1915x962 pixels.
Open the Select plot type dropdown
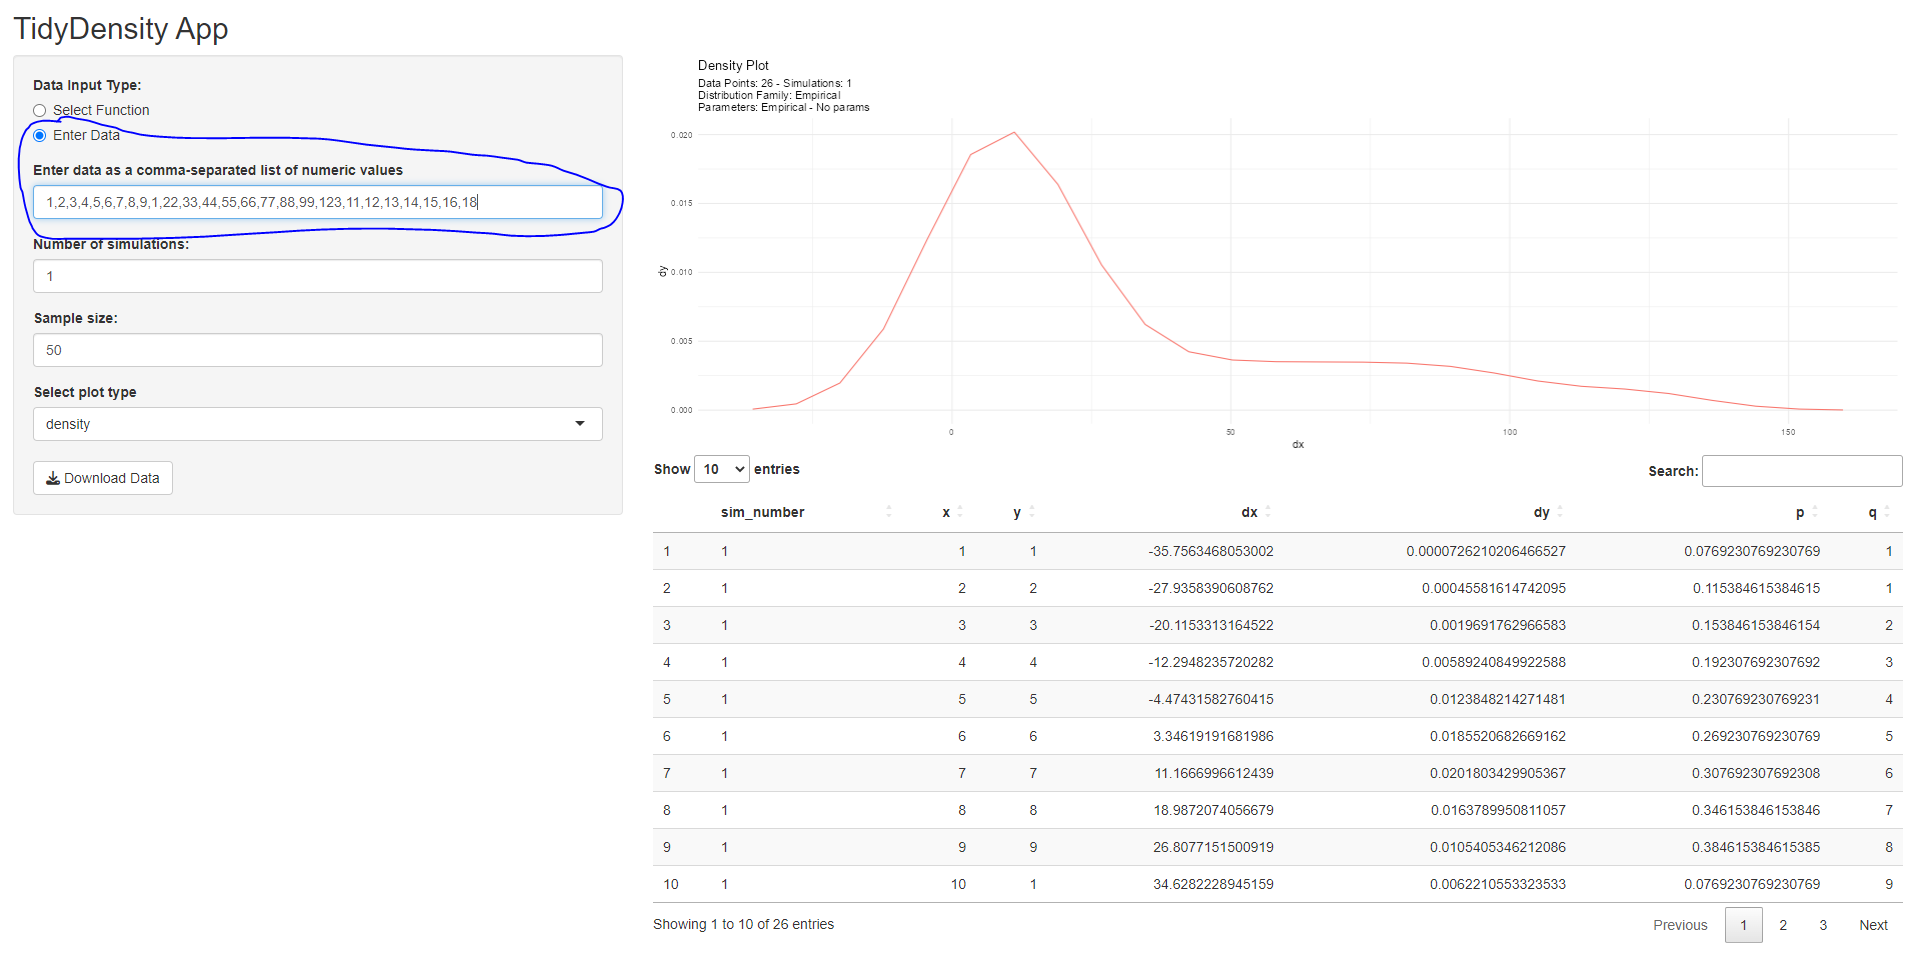[x=317, y=424]
